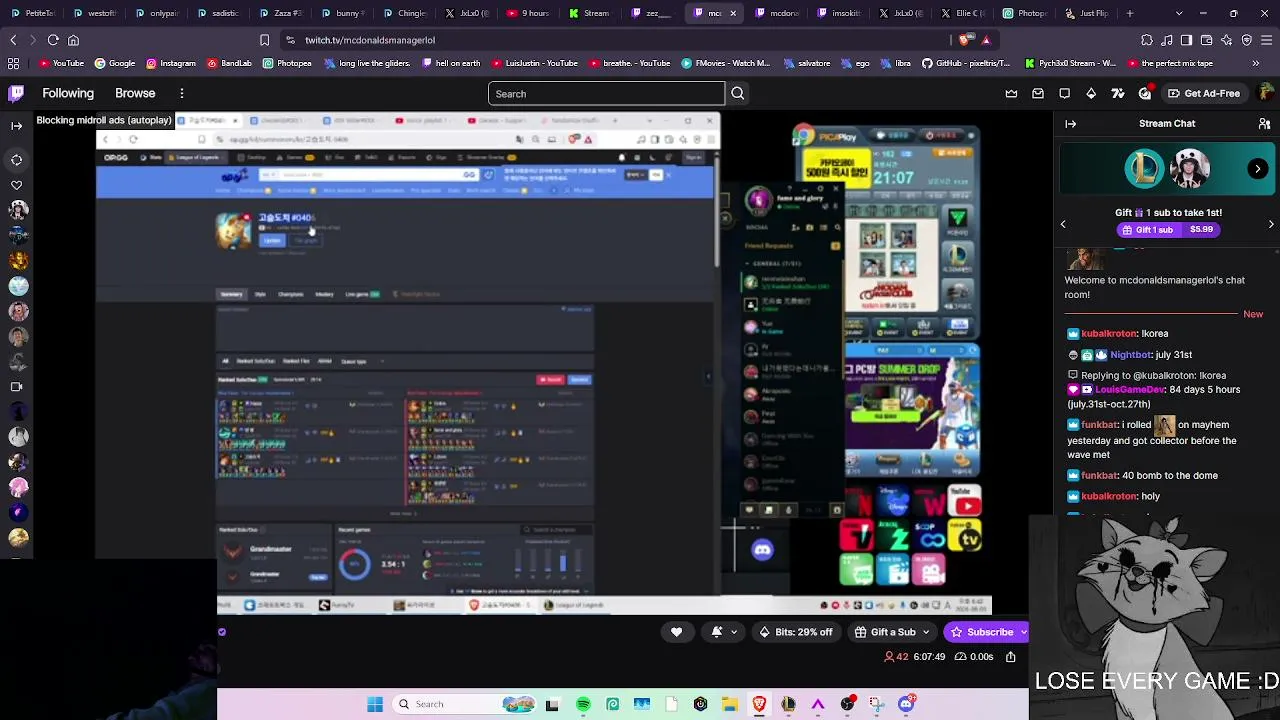Open the chat community users list
1280x720 pixels.
[x=1264, y=124]
